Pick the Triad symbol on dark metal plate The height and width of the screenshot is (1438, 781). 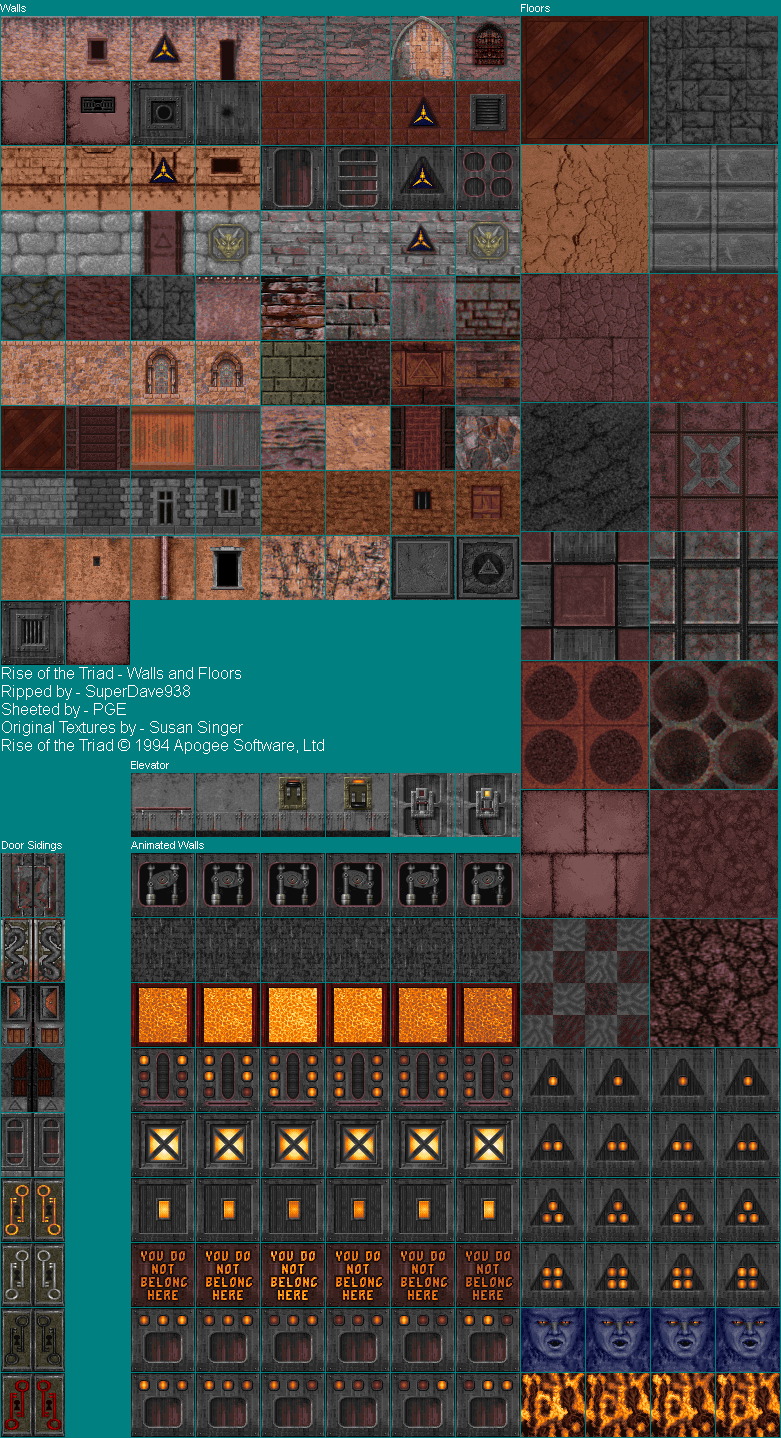click(423, 178)
